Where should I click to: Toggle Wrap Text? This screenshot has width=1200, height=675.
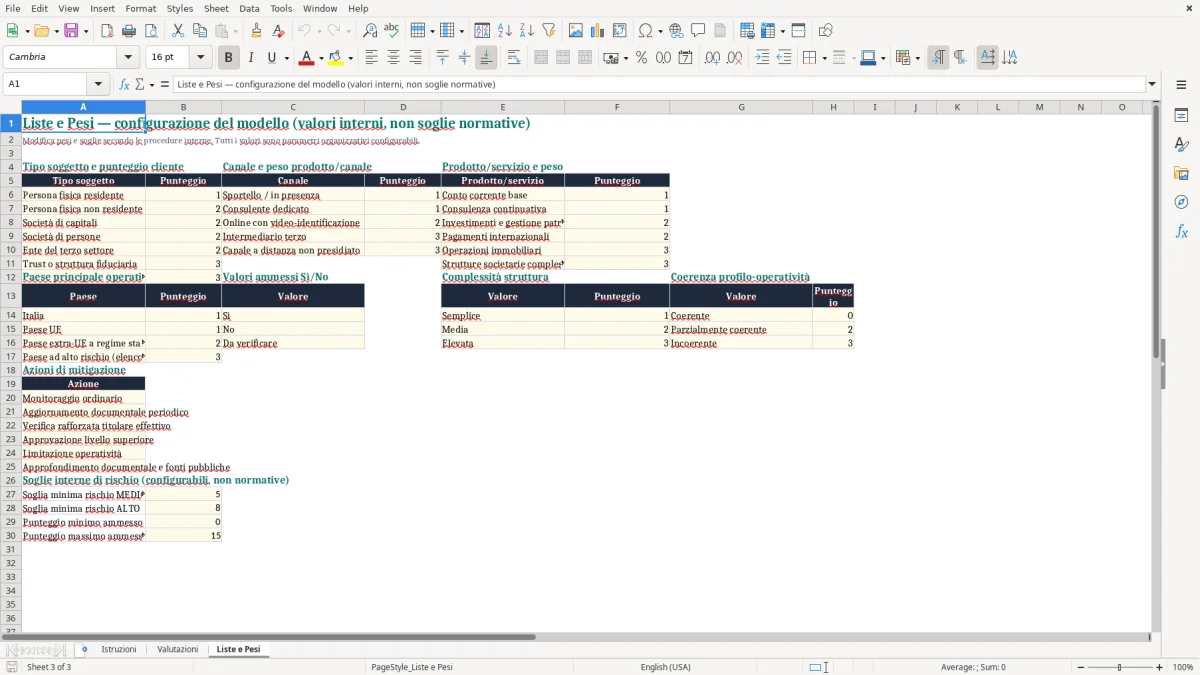pos(514,58)
